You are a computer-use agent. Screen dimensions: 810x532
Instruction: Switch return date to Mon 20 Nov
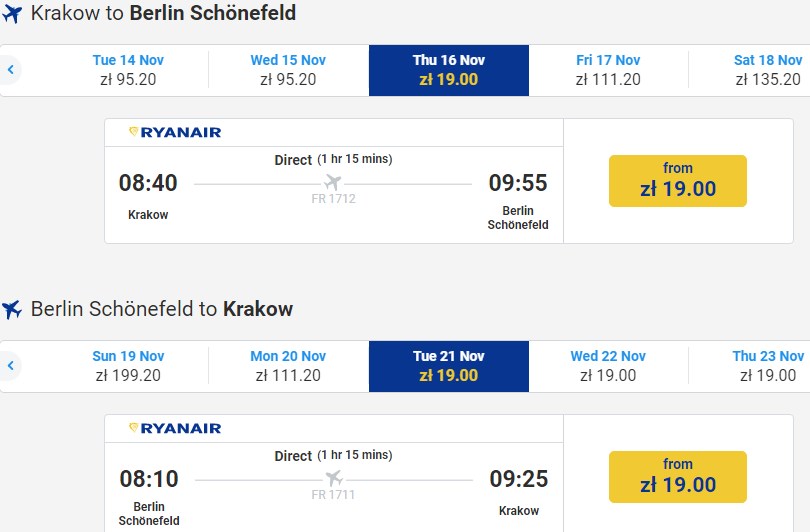pos(288,366)
